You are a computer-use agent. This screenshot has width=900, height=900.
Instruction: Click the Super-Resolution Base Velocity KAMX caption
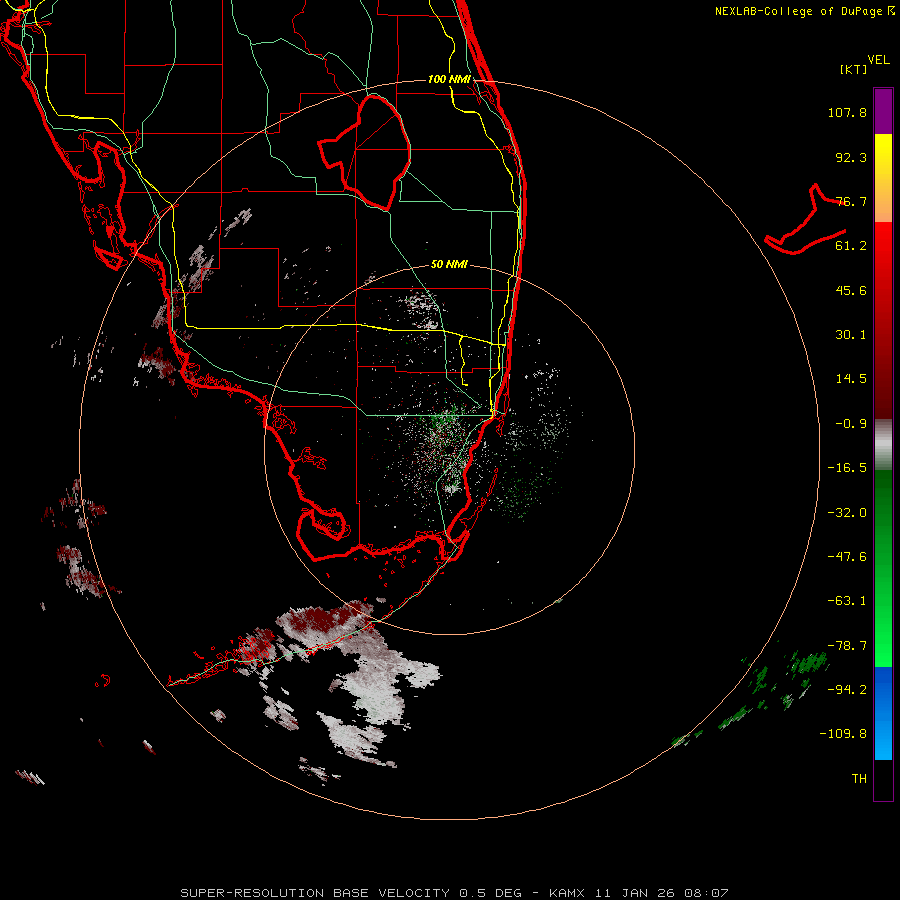[455, 893]
